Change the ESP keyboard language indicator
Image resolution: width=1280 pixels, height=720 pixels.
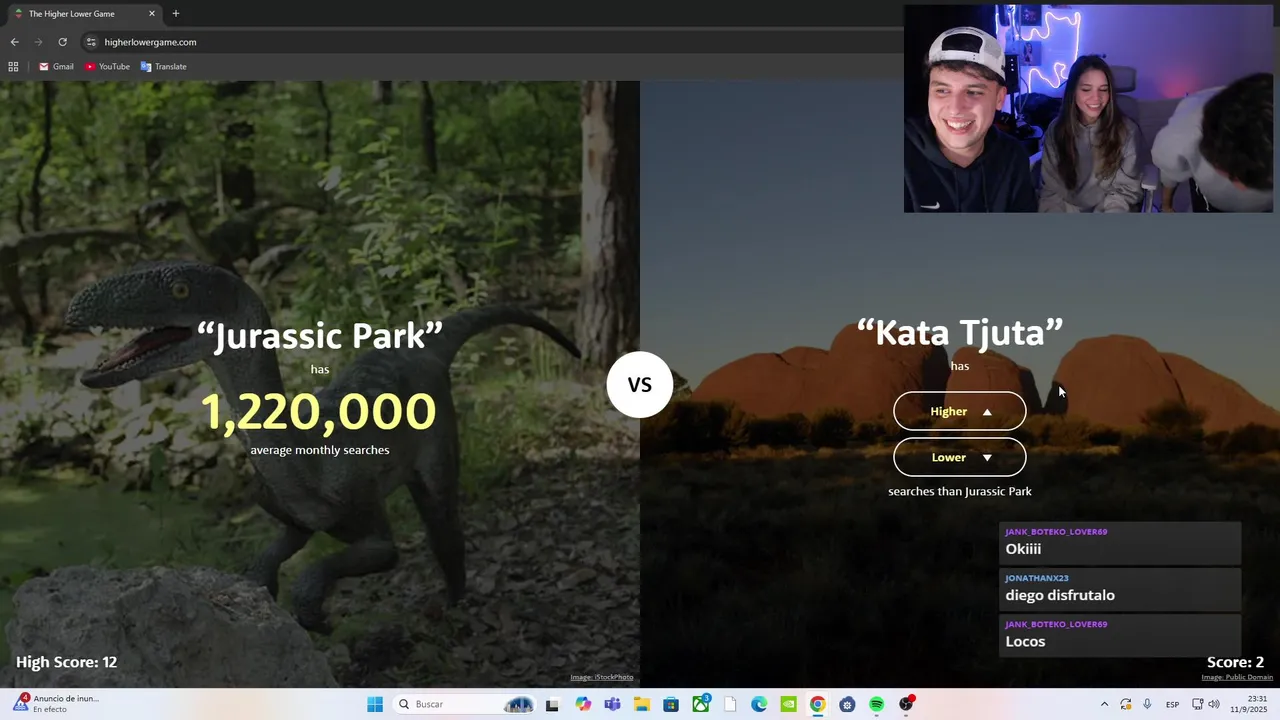[x=1172, y=704]
